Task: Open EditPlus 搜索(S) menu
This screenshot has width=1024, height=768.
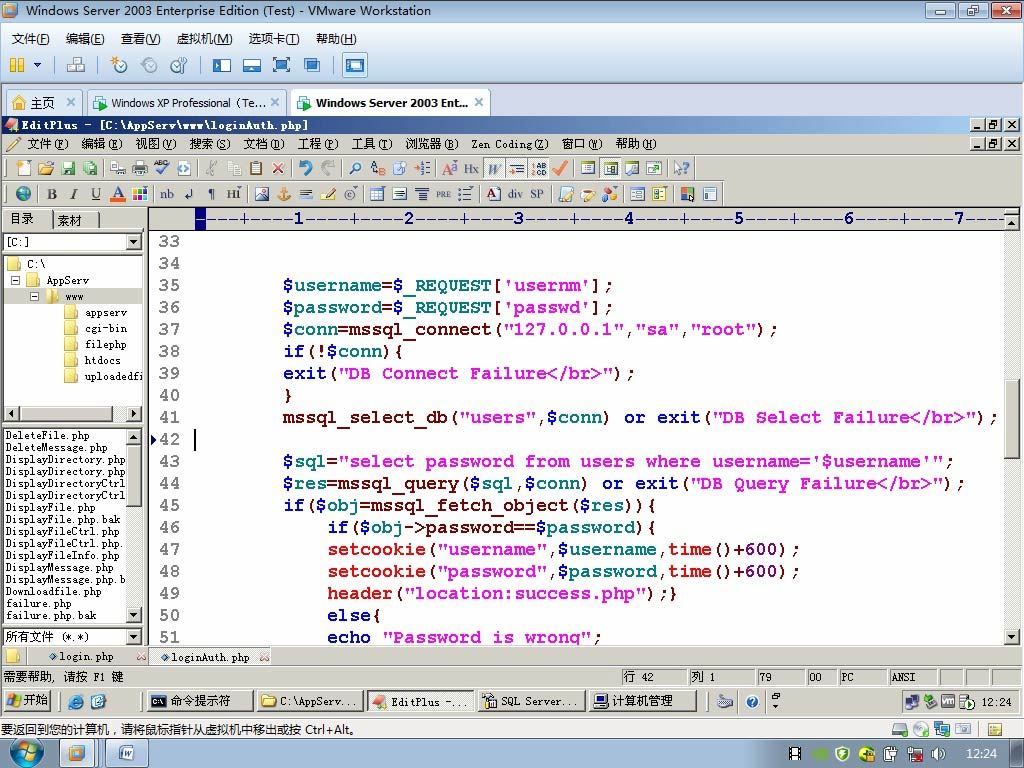Action: click(210, 144)
